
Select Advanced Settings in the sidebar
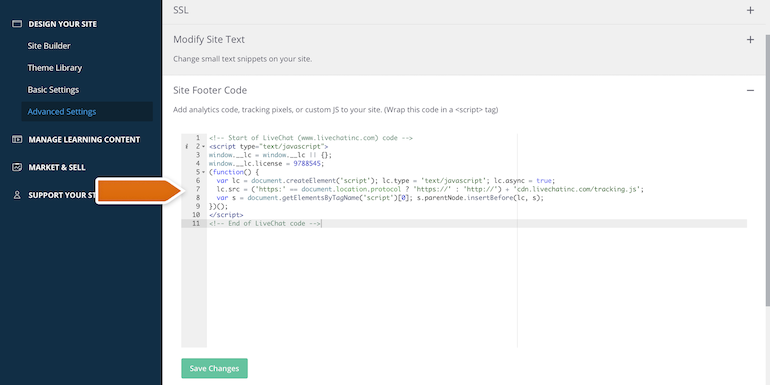87,111
